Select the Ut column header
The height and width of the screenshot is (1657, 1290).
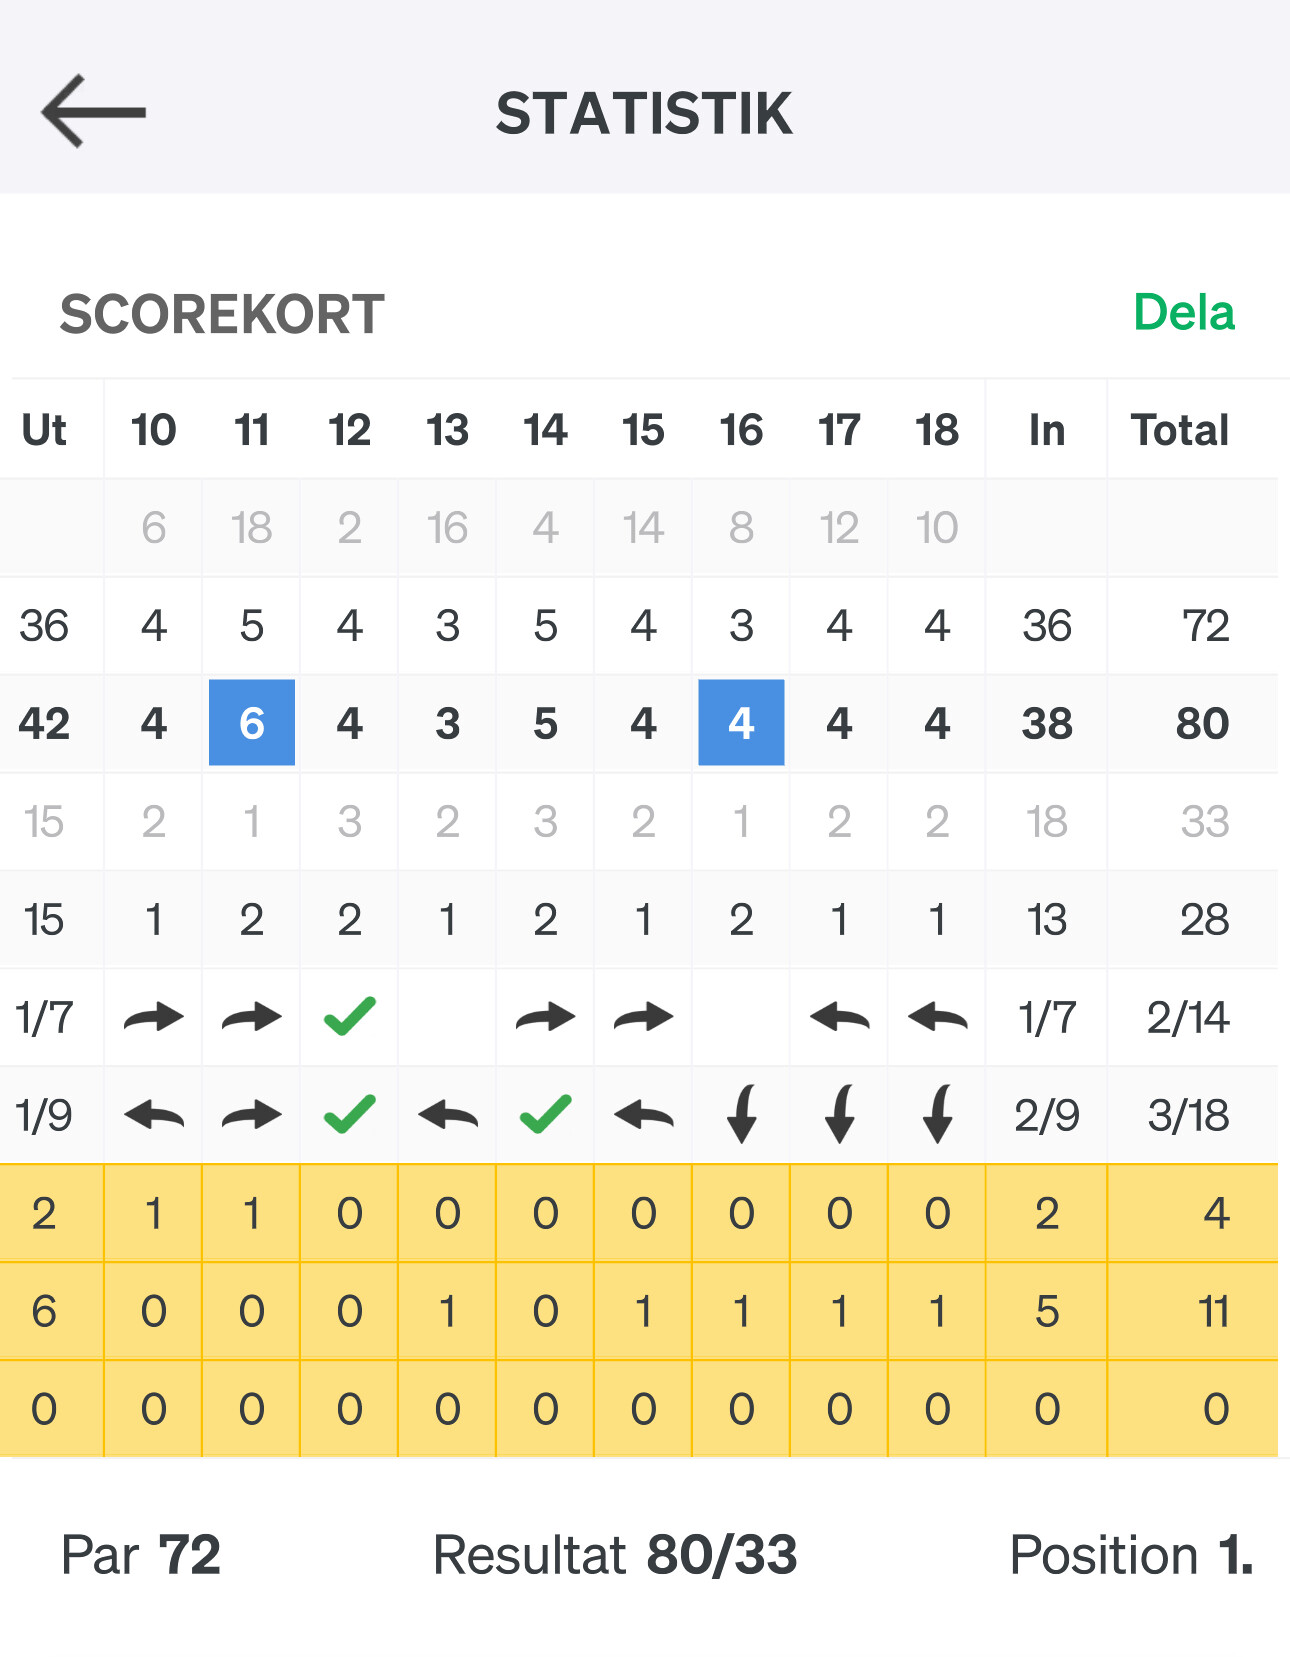(x=44, y=430)
